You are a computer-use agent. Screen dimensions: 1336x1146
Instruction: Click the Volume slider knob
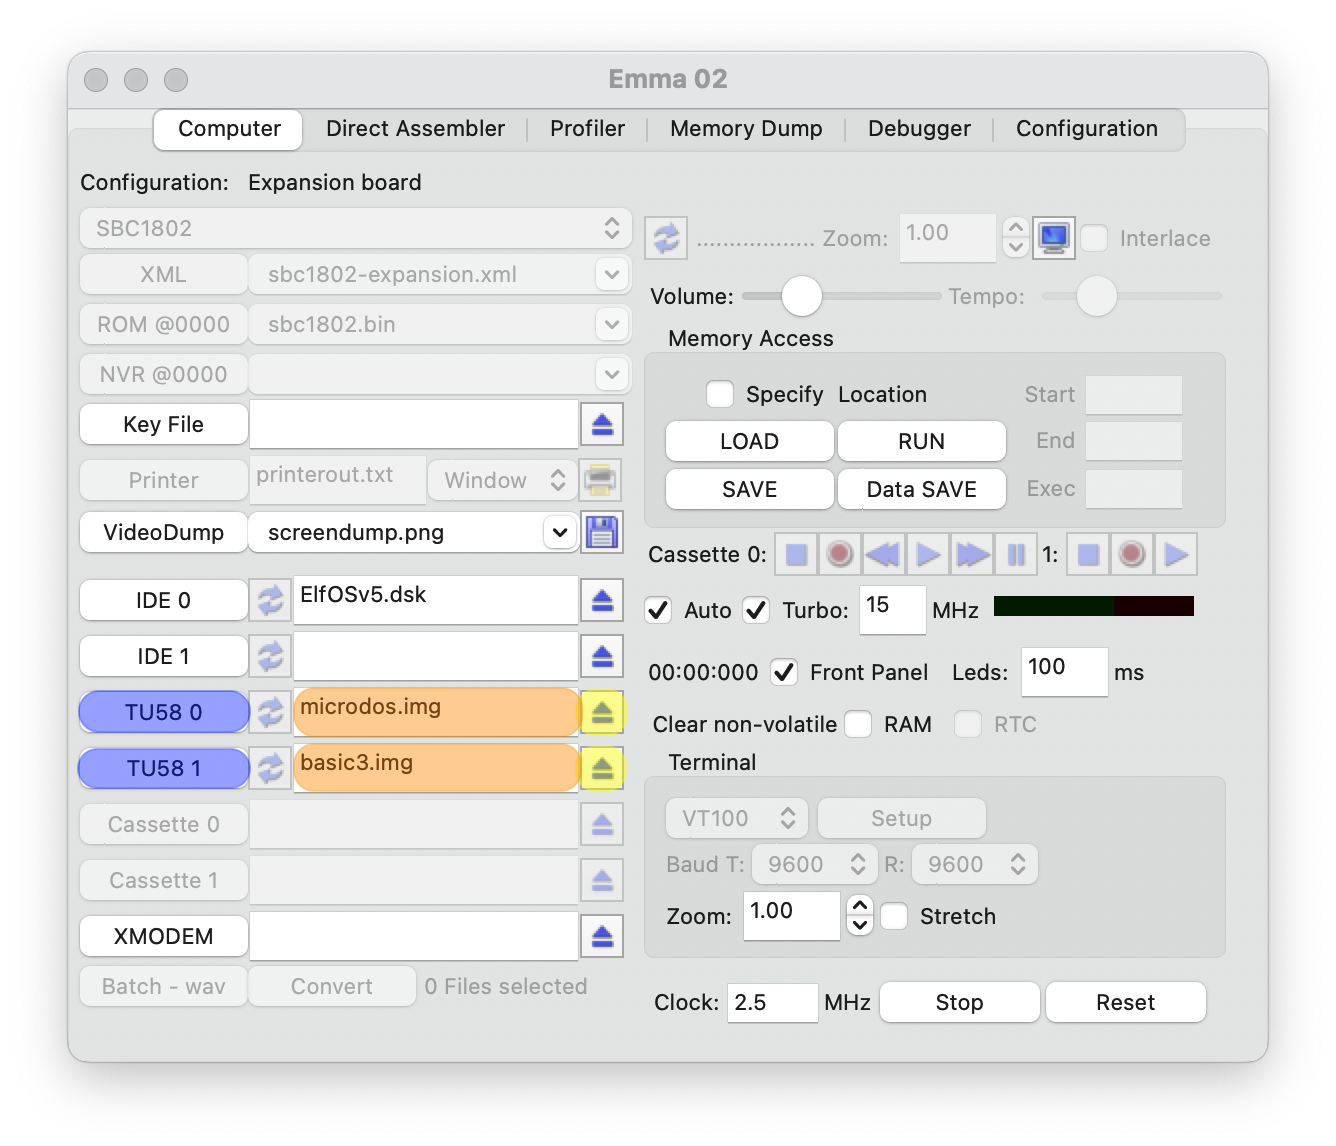801,296
